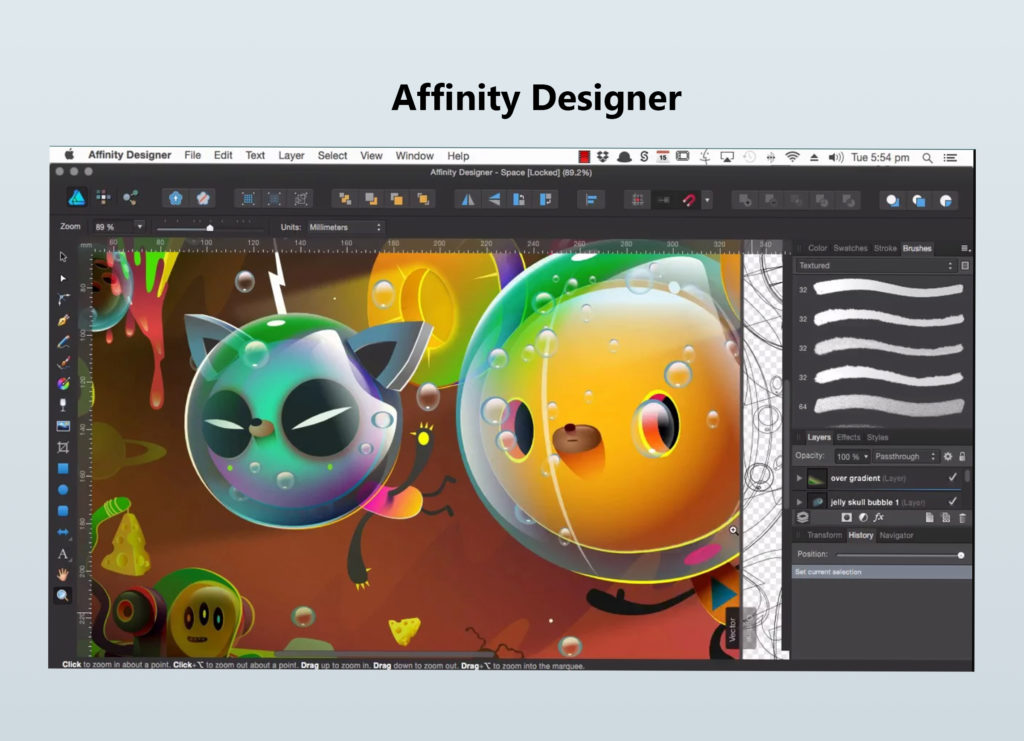Screen dimensions: 1024x741
Task: Expand the jelly skull bubble 1 layer
Action: [x=799, y=501]
